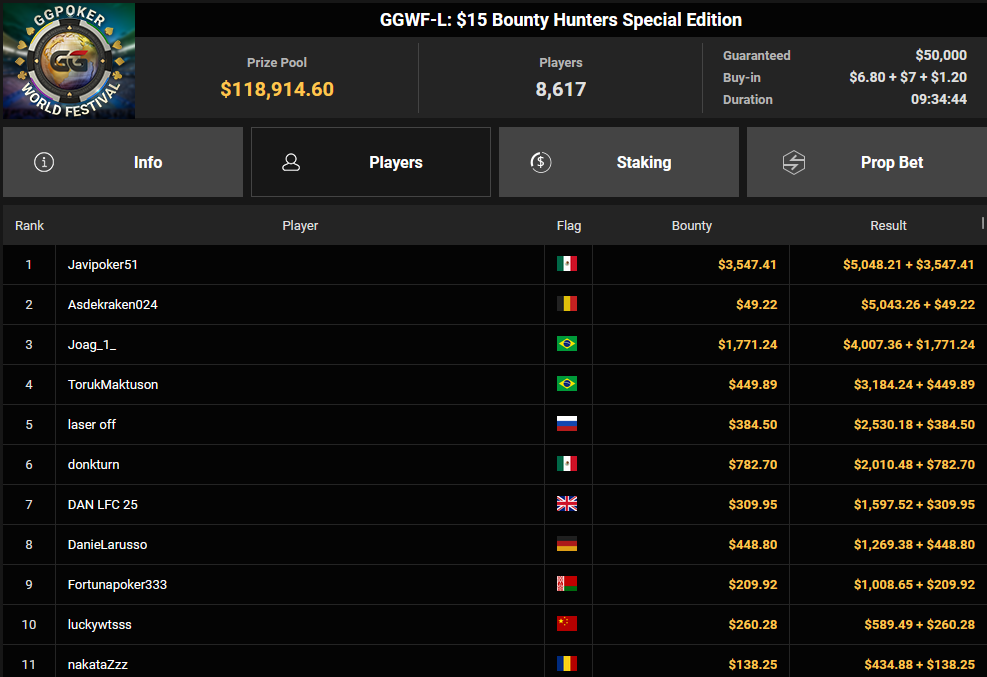Switch to the Players tab

pyautogui.click(x=371, y=162)
